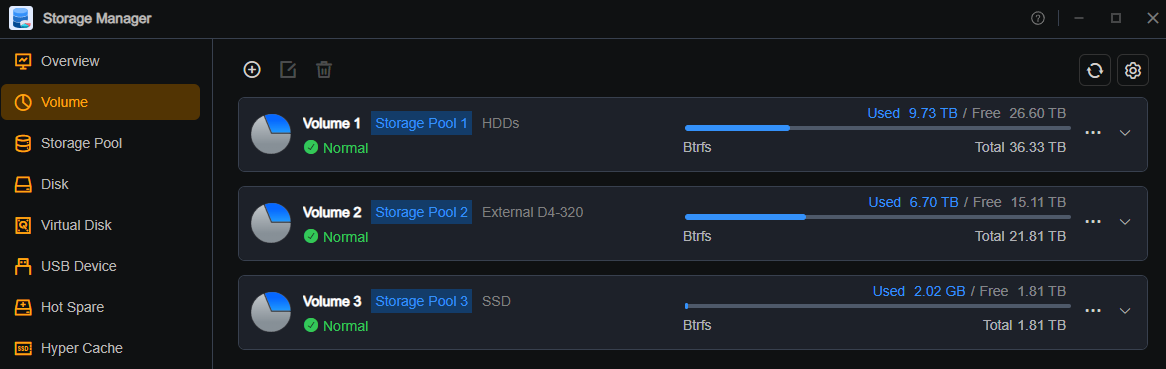Expand the Volume 3 details chevron
Viewport: 1166px width, 369px height.
click(x=1125, y=311)
